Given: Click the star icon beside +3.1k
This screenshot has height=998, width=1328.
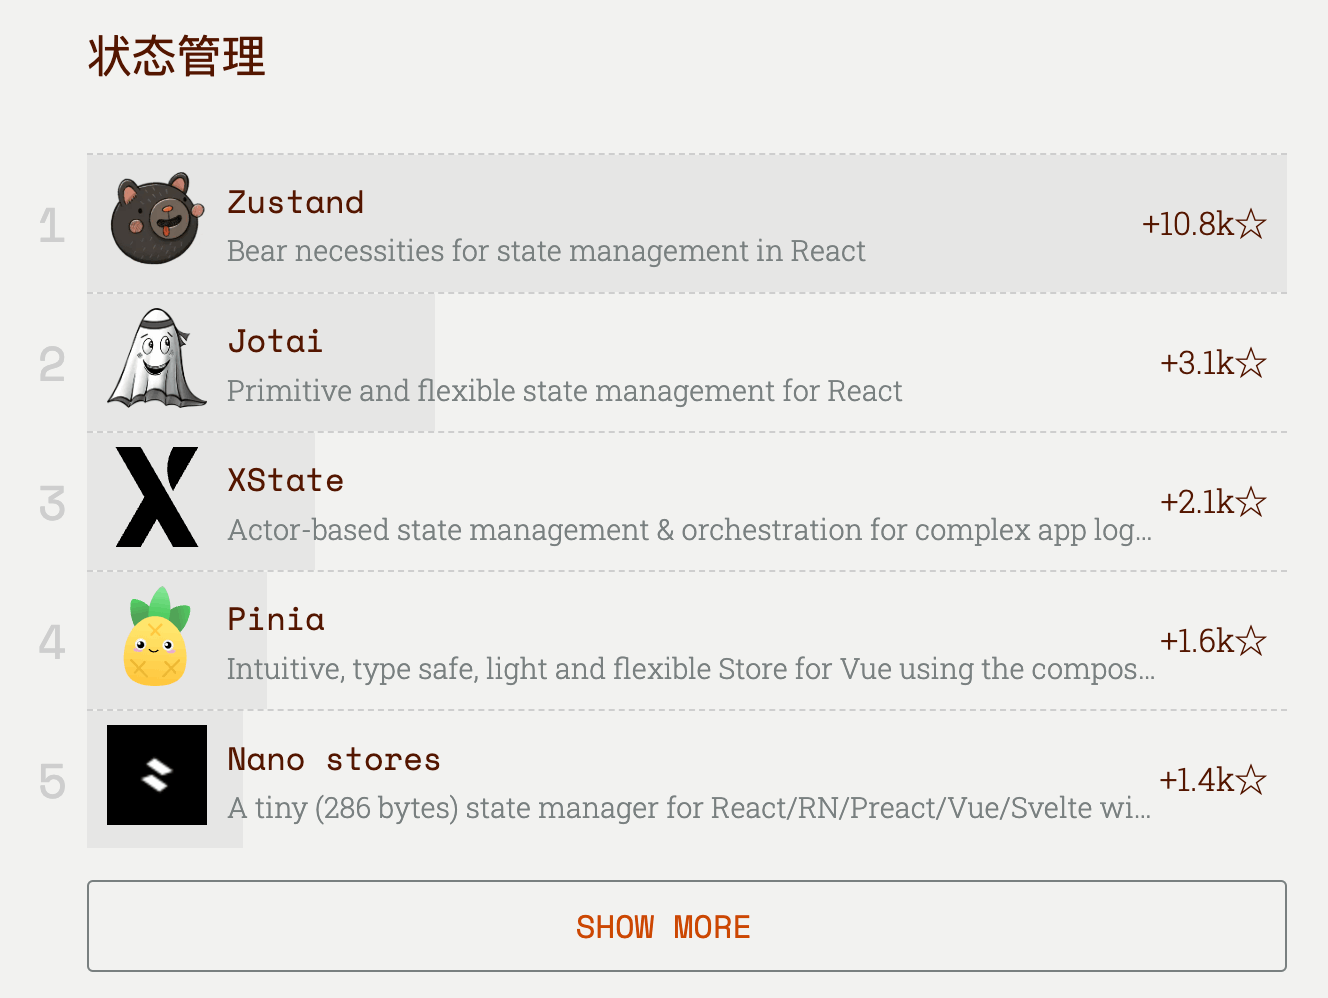Looking at the screenshot, I should click(x=1251, y=363).
